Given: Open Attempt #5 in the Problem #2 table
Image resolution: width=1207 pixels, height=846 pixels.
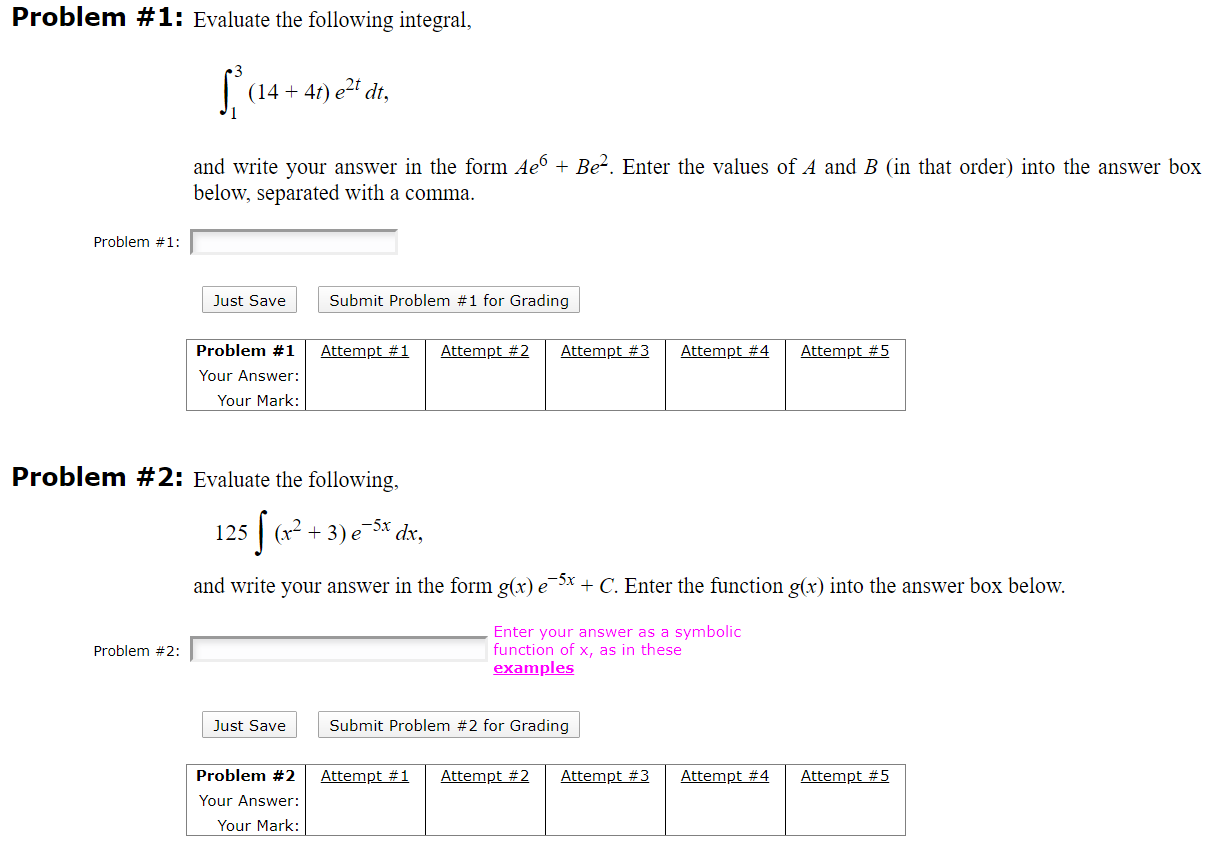Looking at the screenshot, I should tap(844, 775).
